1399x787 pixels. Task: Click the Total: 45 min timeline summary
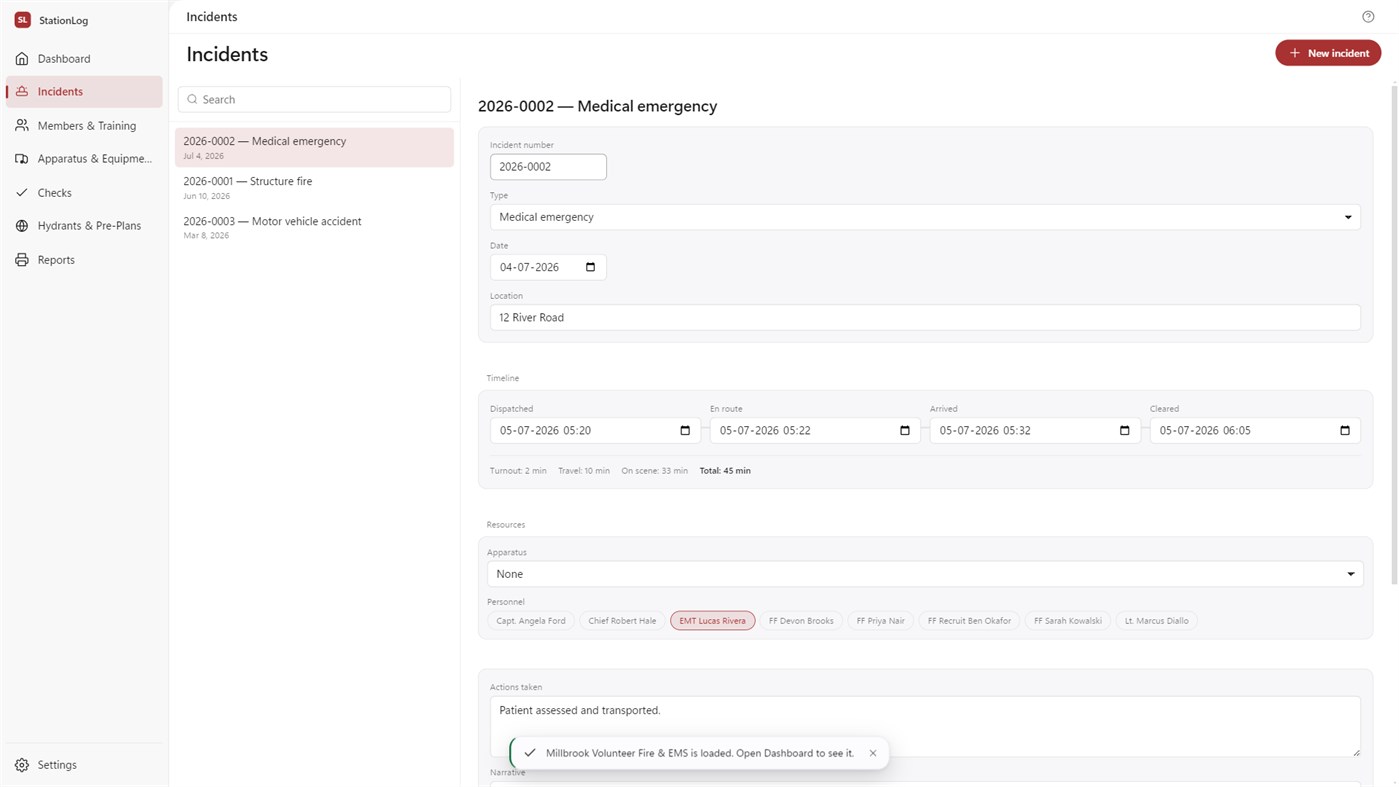(x=725, y=471)
